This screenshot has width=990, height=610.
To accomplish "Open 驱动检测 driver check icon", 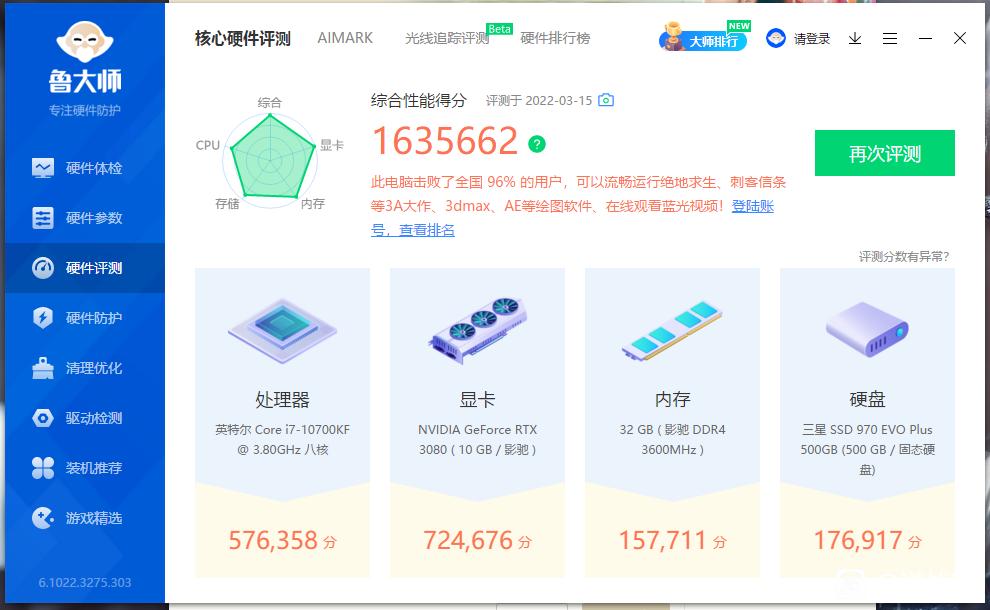I will click(43, 418).
